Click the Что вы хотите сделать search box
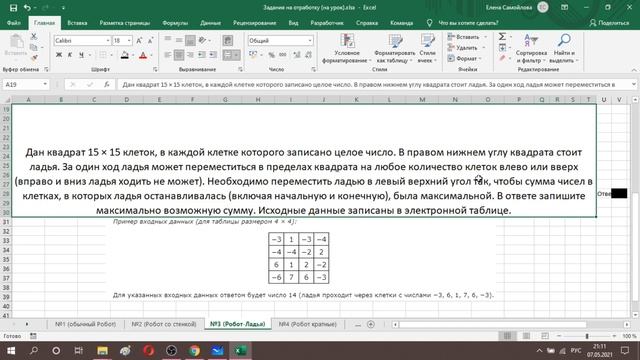The image size is (640, 360). tap(468, 23)
